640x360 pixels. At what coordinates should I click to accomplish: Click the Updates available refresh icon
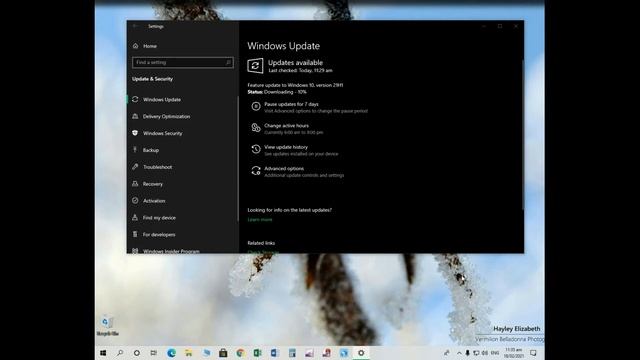(x=255, y=66)
